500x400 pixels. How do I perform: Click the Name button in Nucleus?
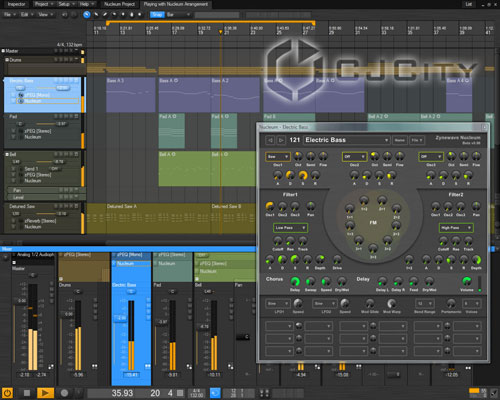(400, 140)
